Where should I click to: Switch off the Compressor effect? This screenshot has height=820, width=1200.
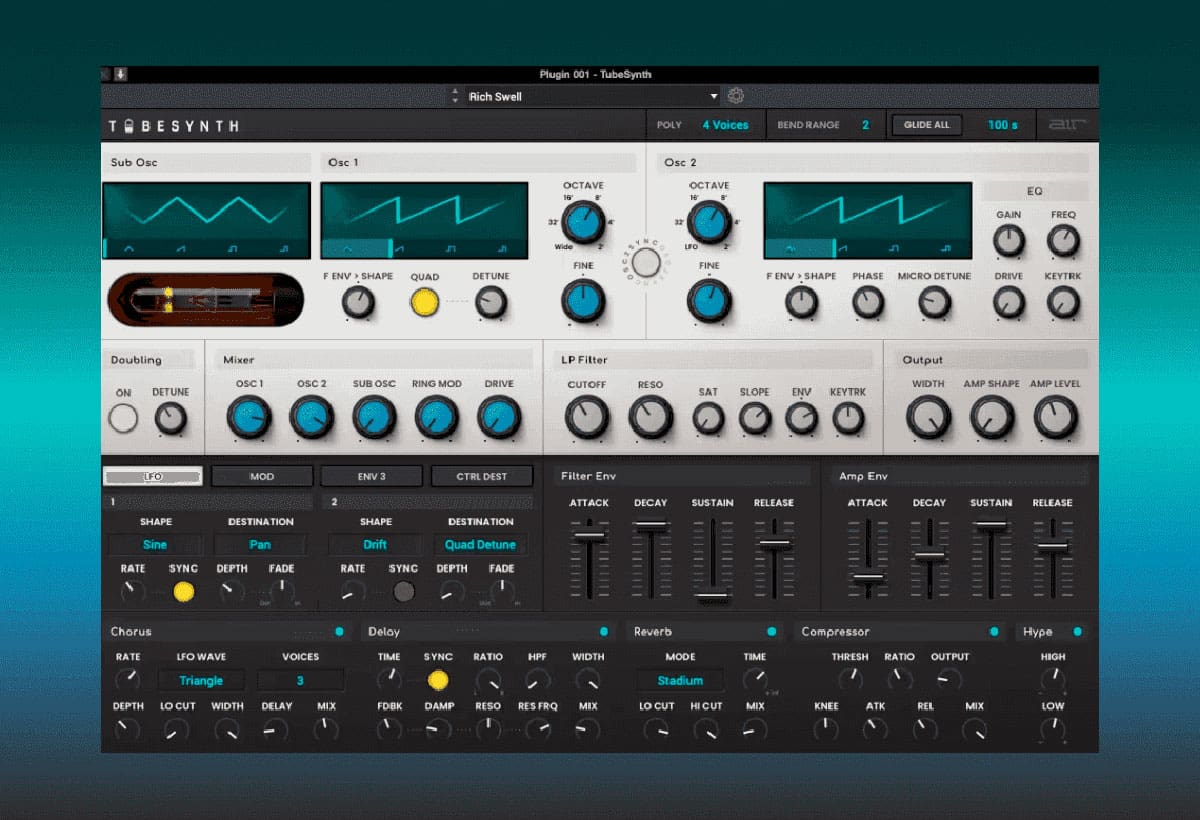pyautogui.click(x=993, y=632)
